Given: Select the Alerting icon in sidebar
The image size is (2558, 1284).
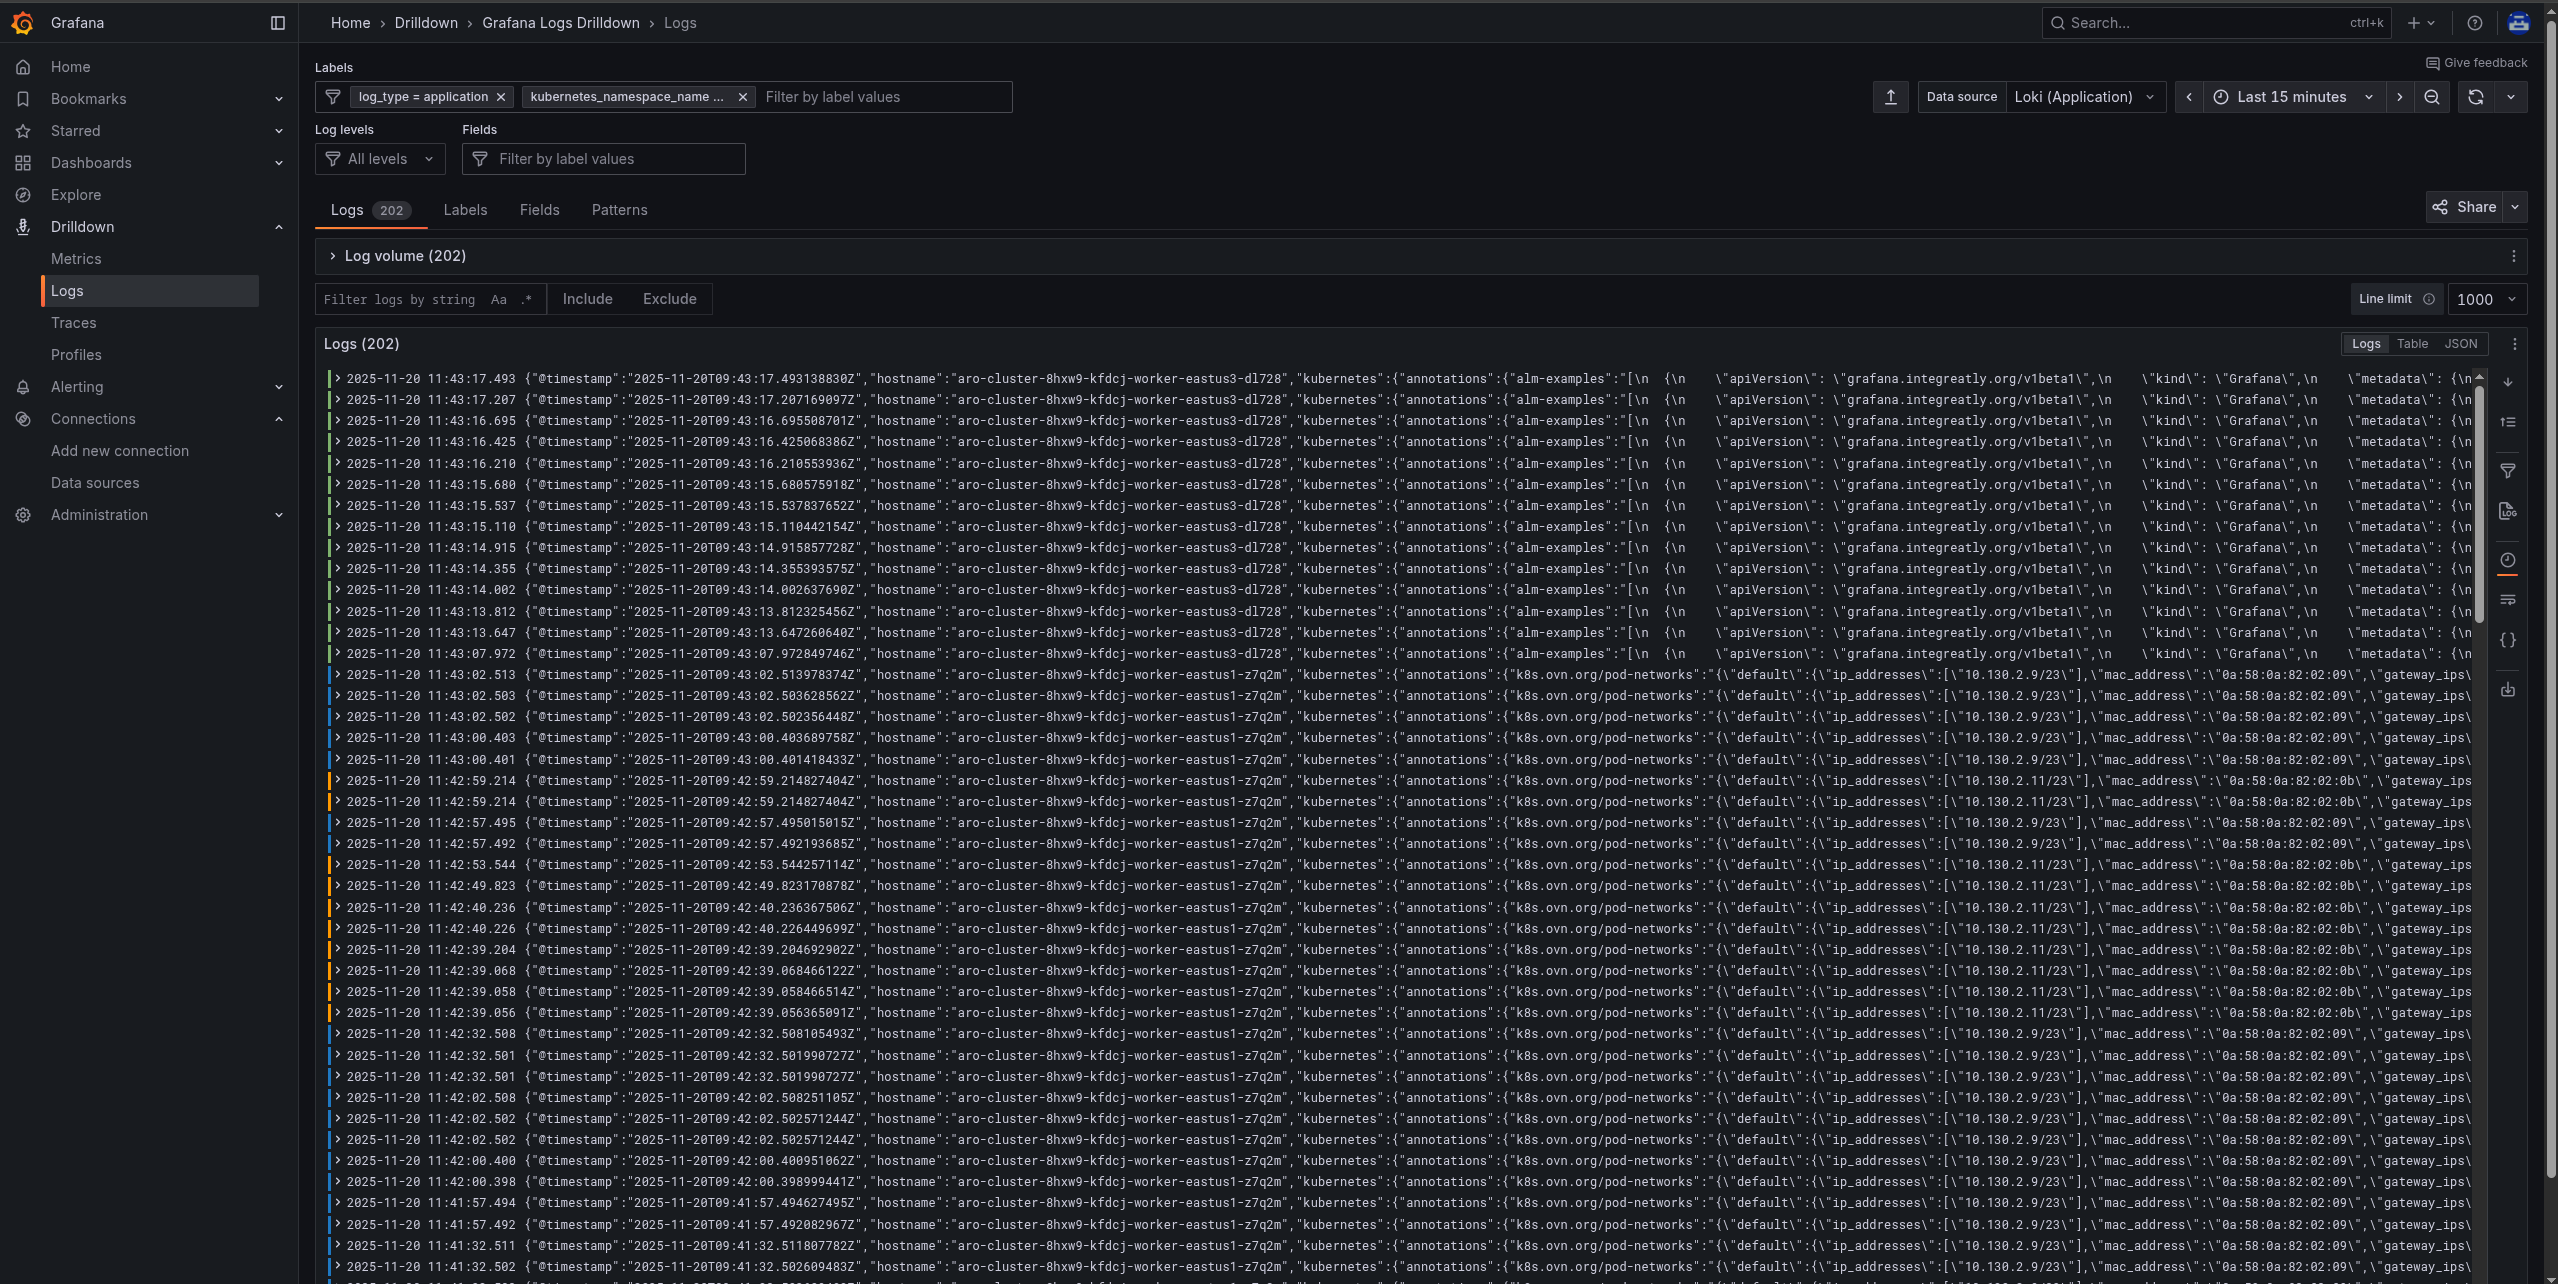Looking at the screenshot, I should tap(24, 386).
